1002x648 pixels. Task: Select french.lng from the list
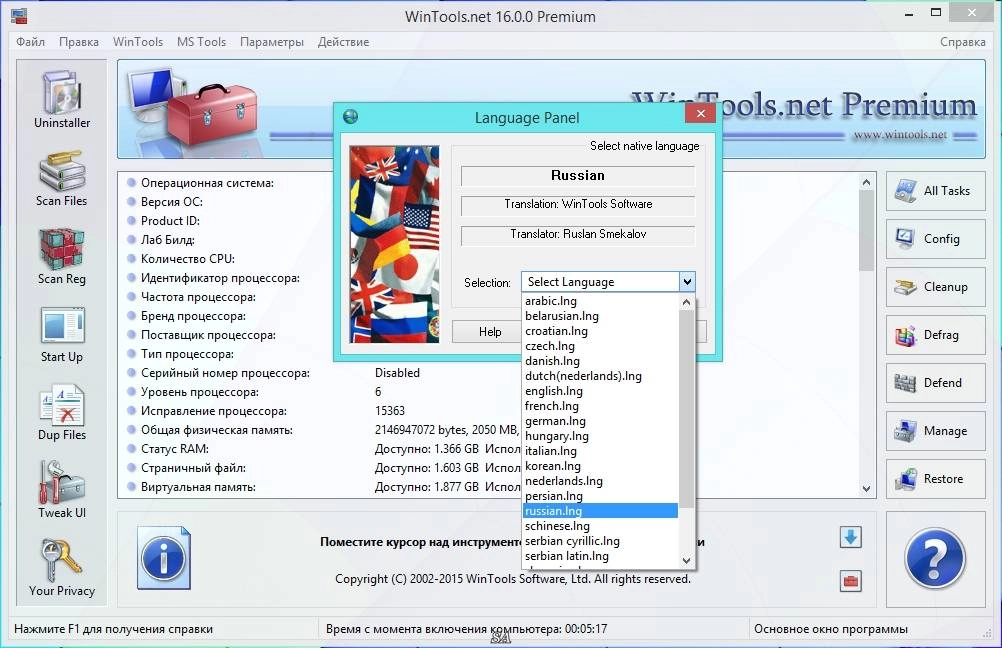[600, 406]
